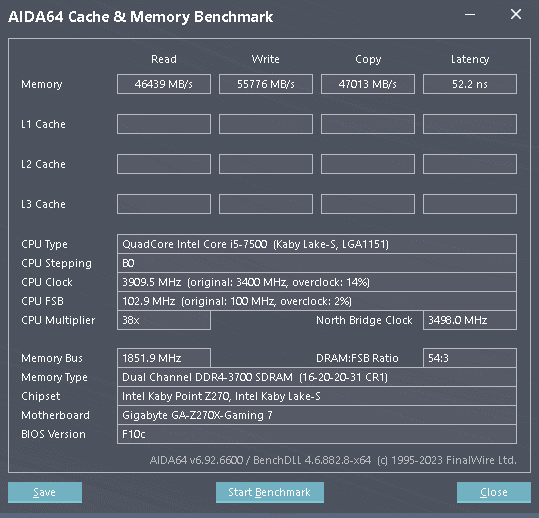Click the empty L3 Cache Write field
Image resolution: width=539 pixels, height=518 pixels.
[266, 204]
